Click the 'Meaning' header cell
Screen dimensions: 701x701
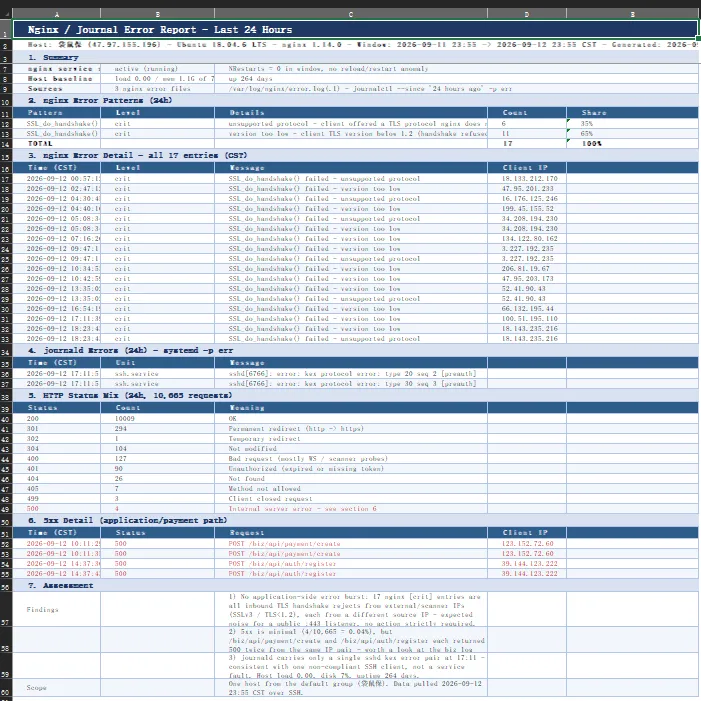(351, 408)
